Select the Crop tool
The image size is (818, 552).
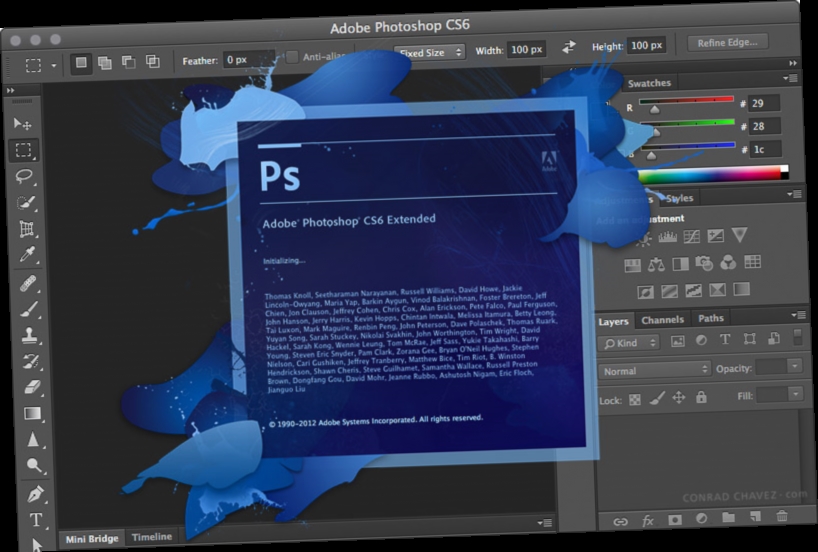26,229
